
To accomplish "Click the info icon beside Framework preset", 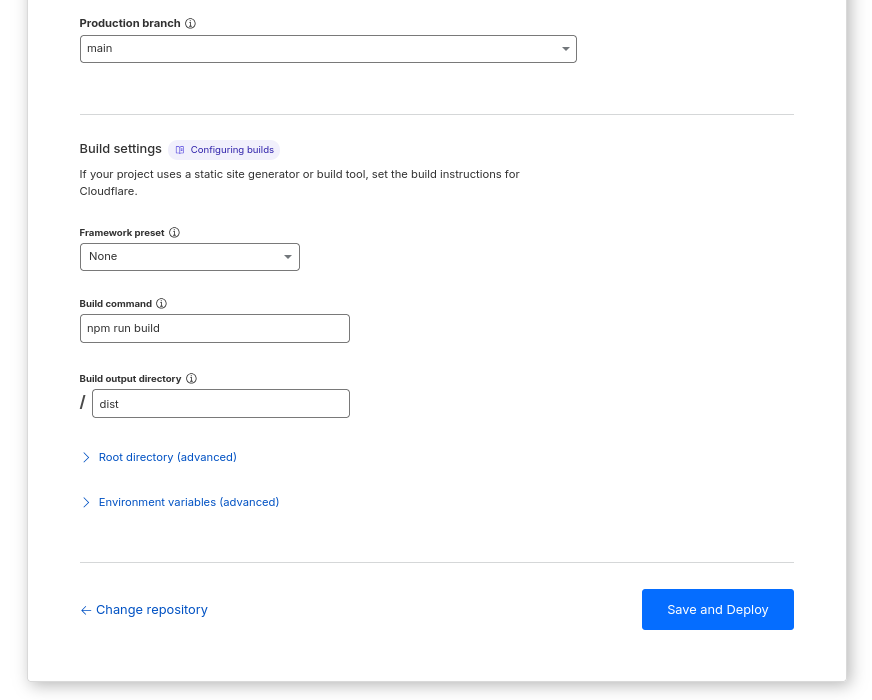I will click(x=174, y=232).
